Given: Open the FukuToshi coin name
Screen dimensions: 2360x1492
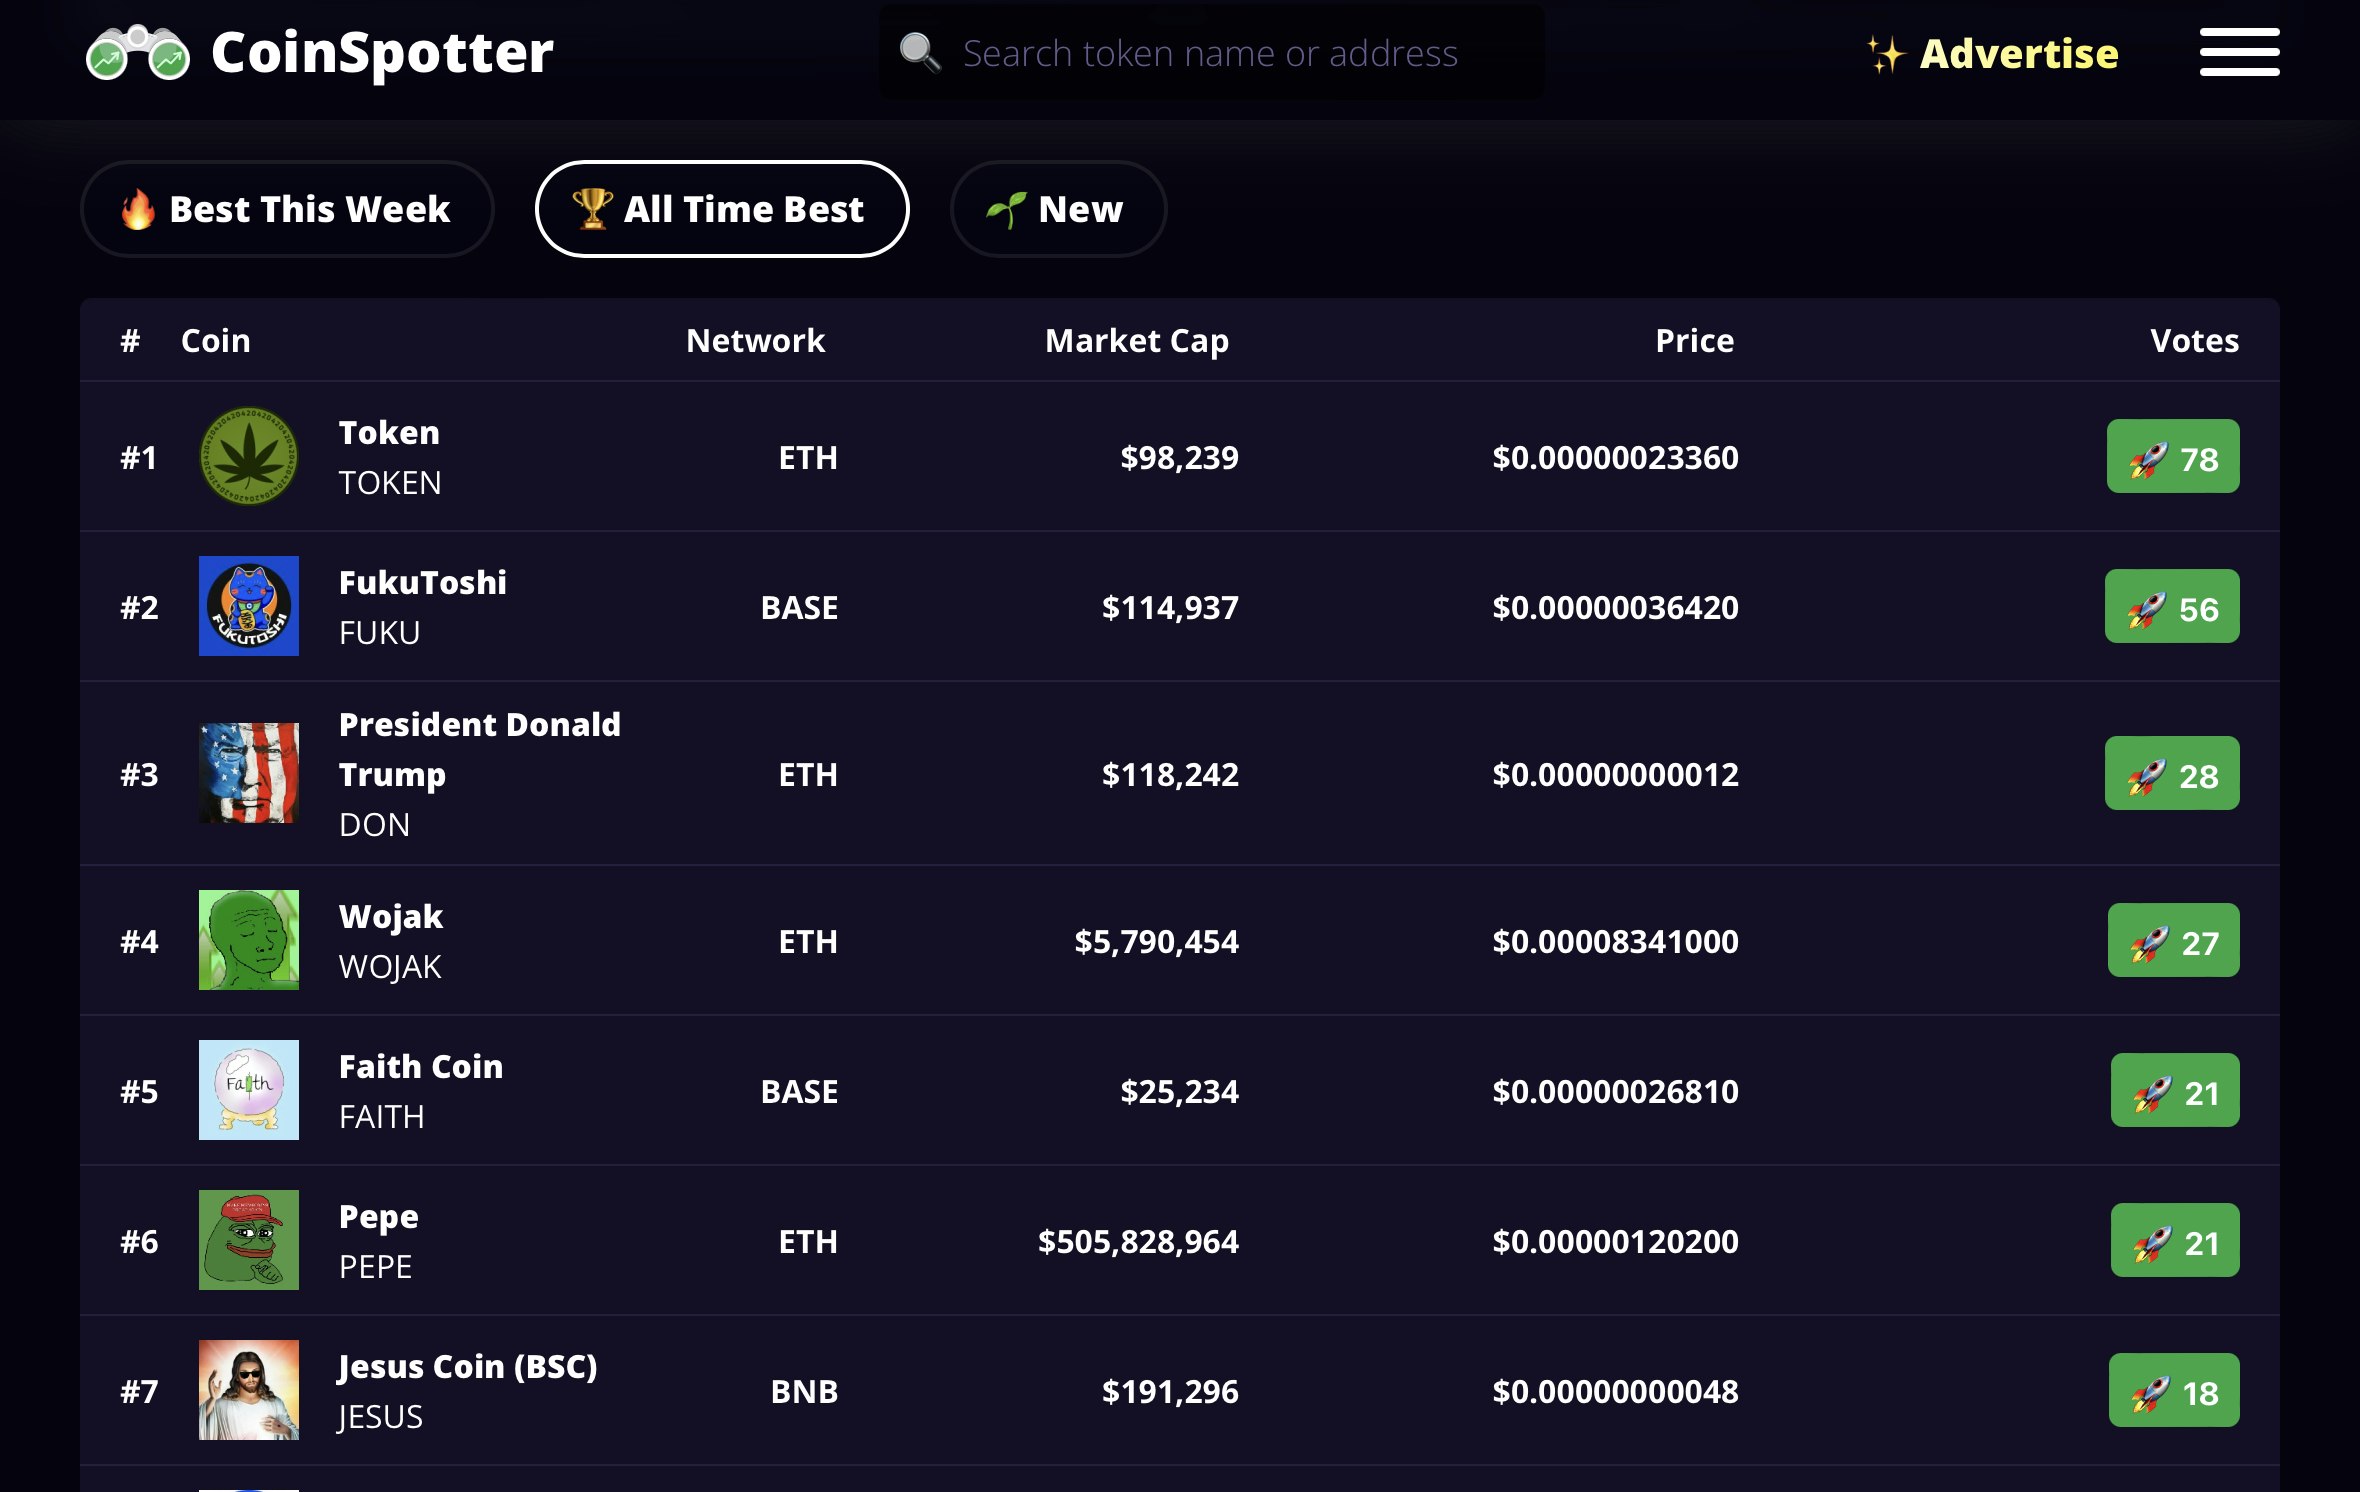Looking at the screenshot, I should click(x=423, y=582).
